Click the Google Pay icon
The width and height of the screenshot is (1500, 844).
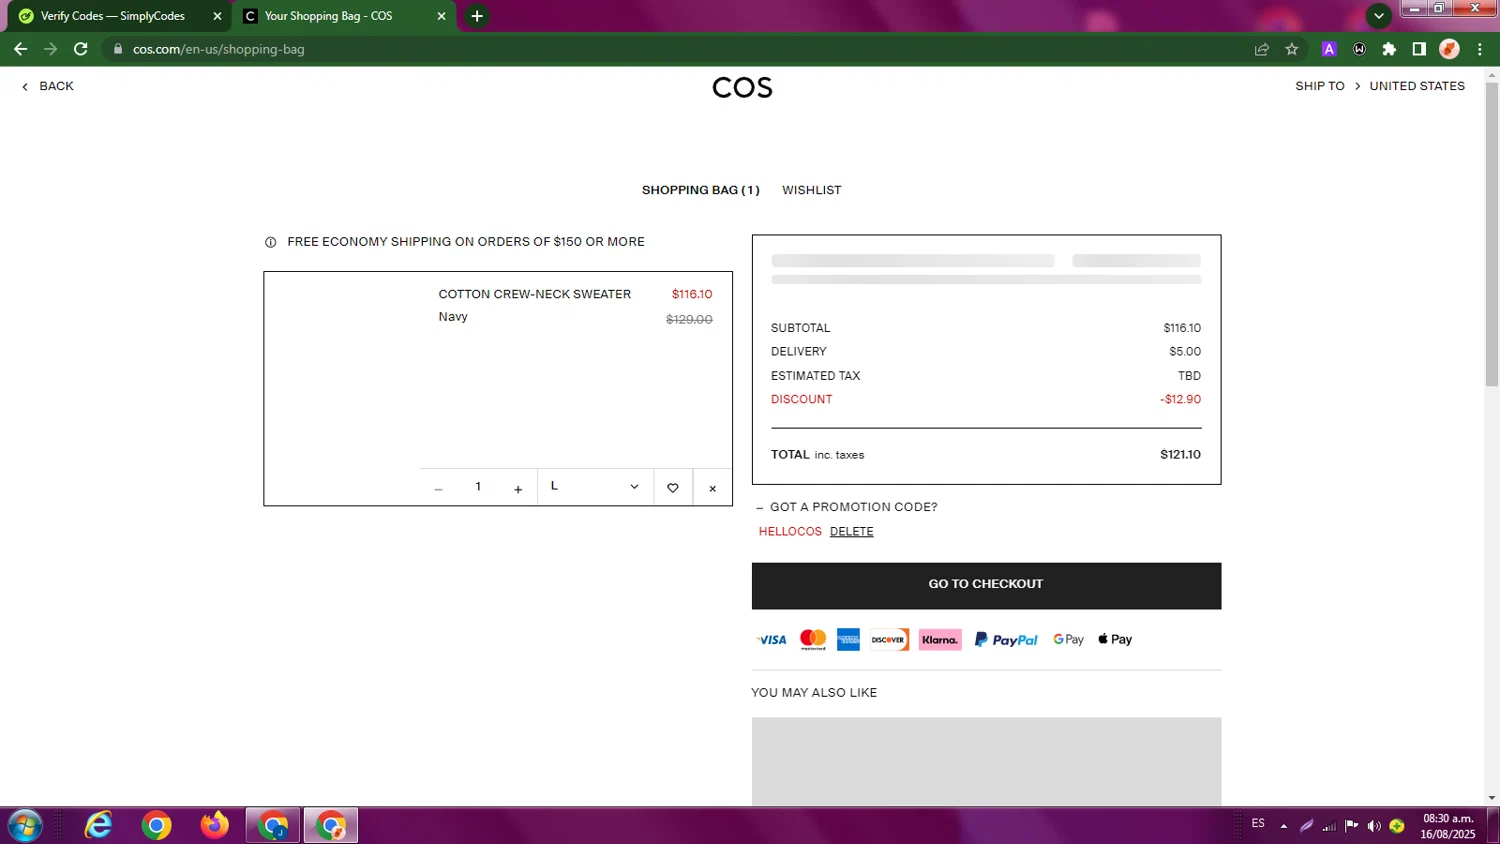click(x=1069, y=640)
